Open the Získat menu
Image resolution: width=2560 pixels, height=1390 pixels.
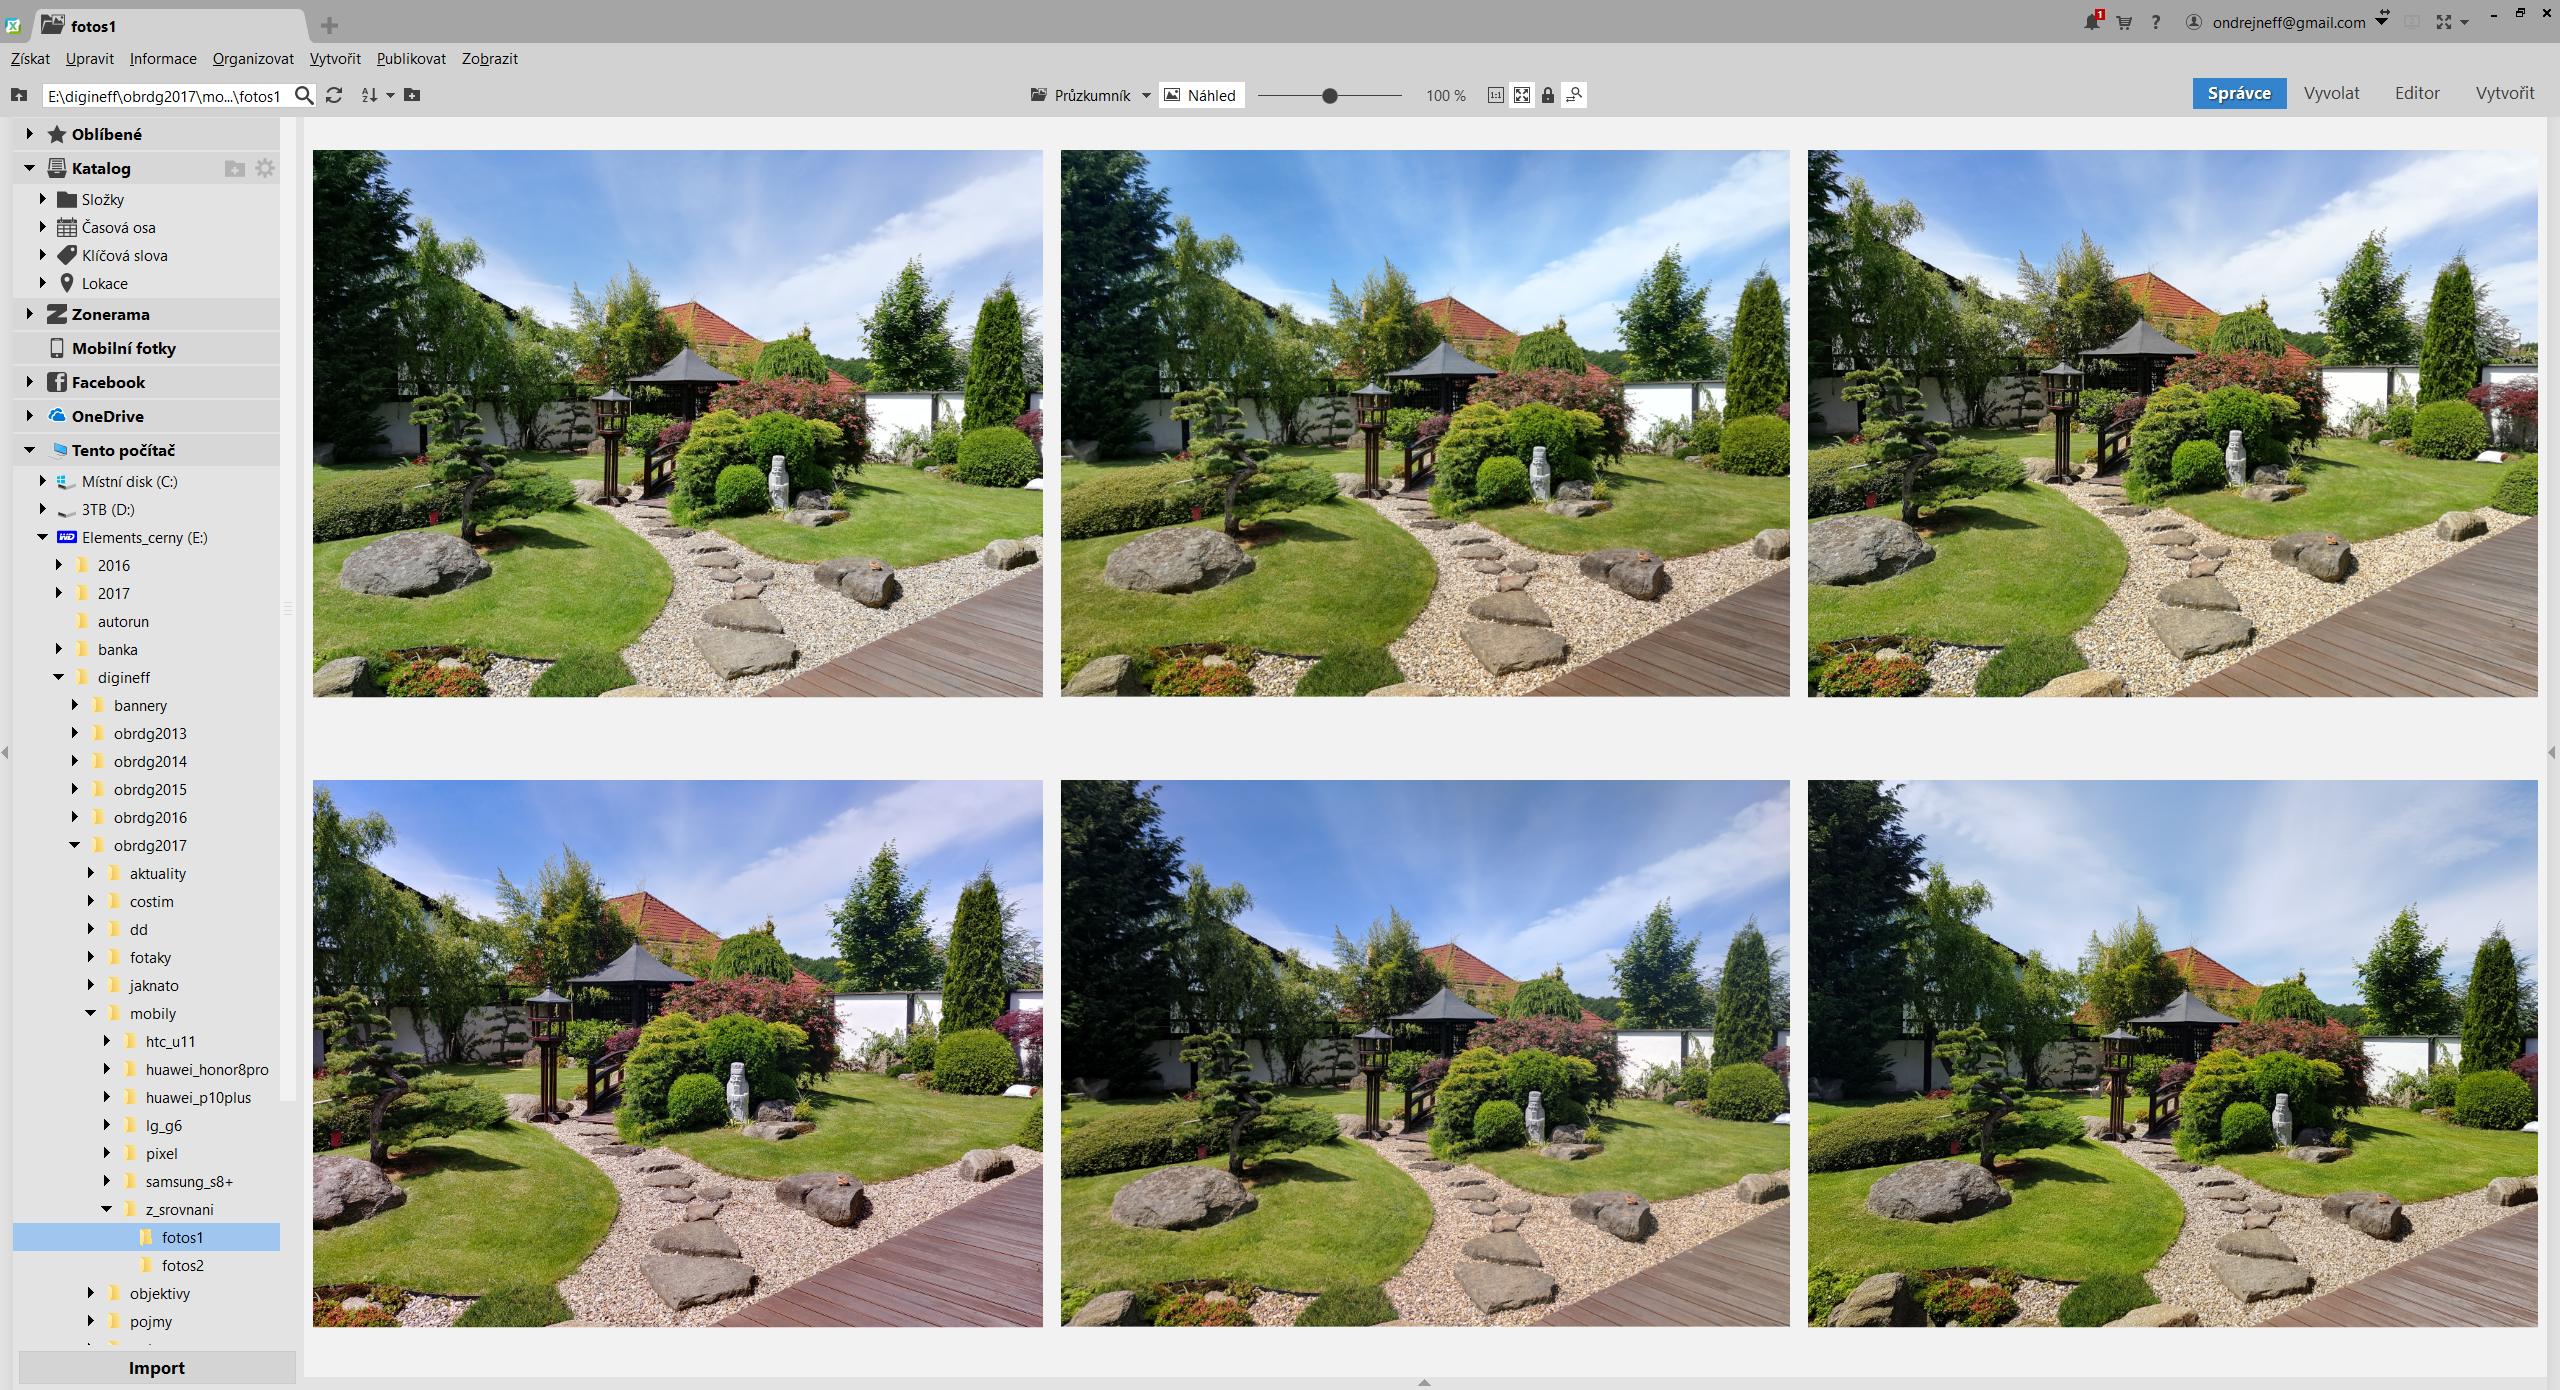tap(30, 58)
